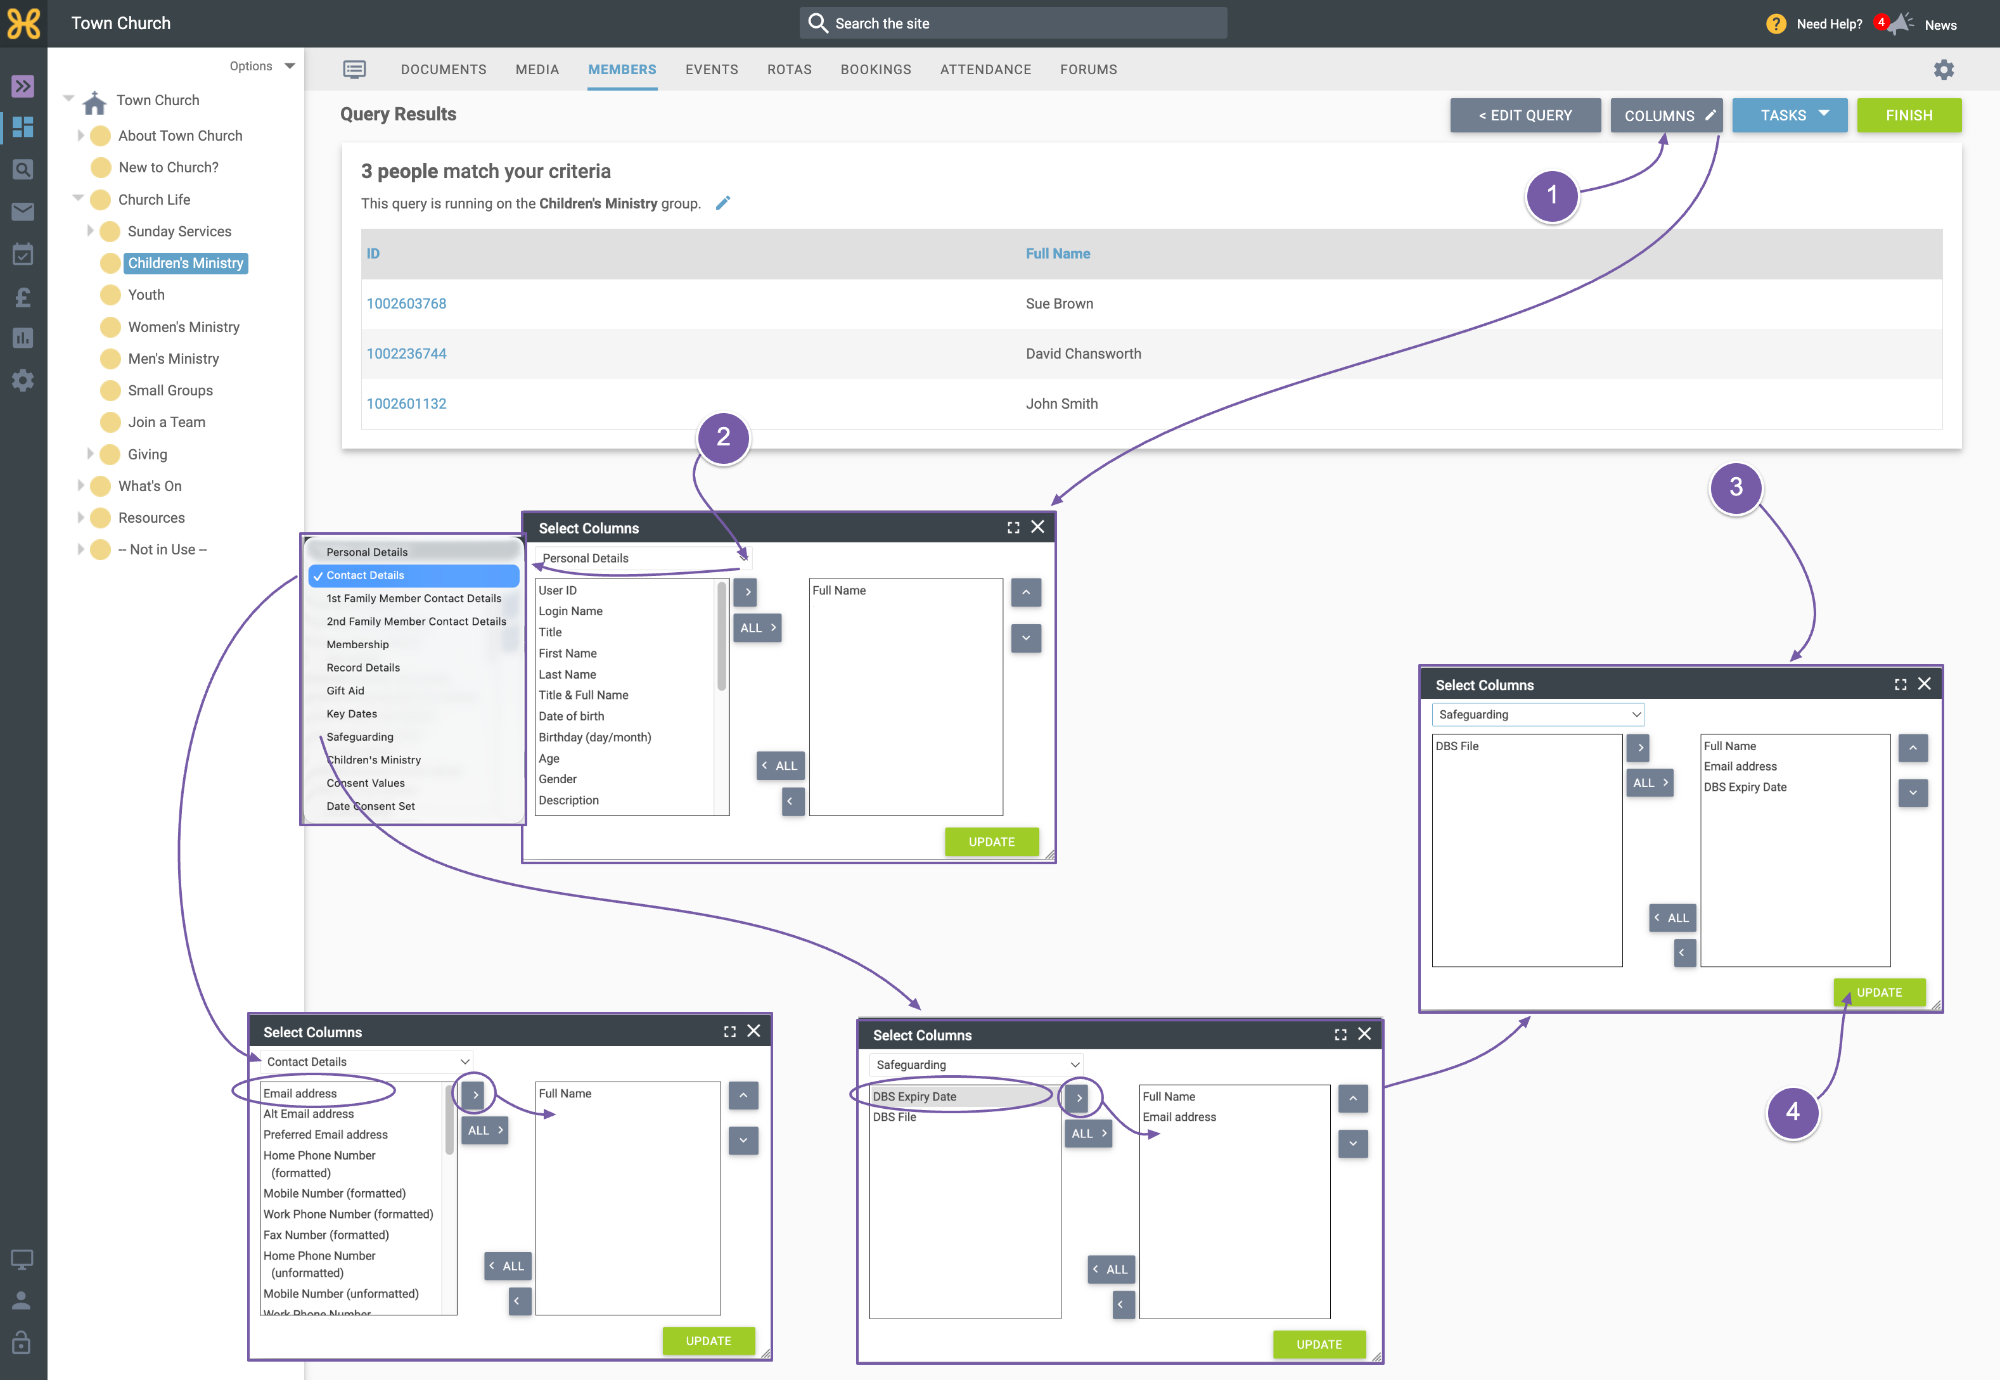
Task: Open Safeguarding dropdown in right-side dialog
Action: click(x=1538, y=714)
